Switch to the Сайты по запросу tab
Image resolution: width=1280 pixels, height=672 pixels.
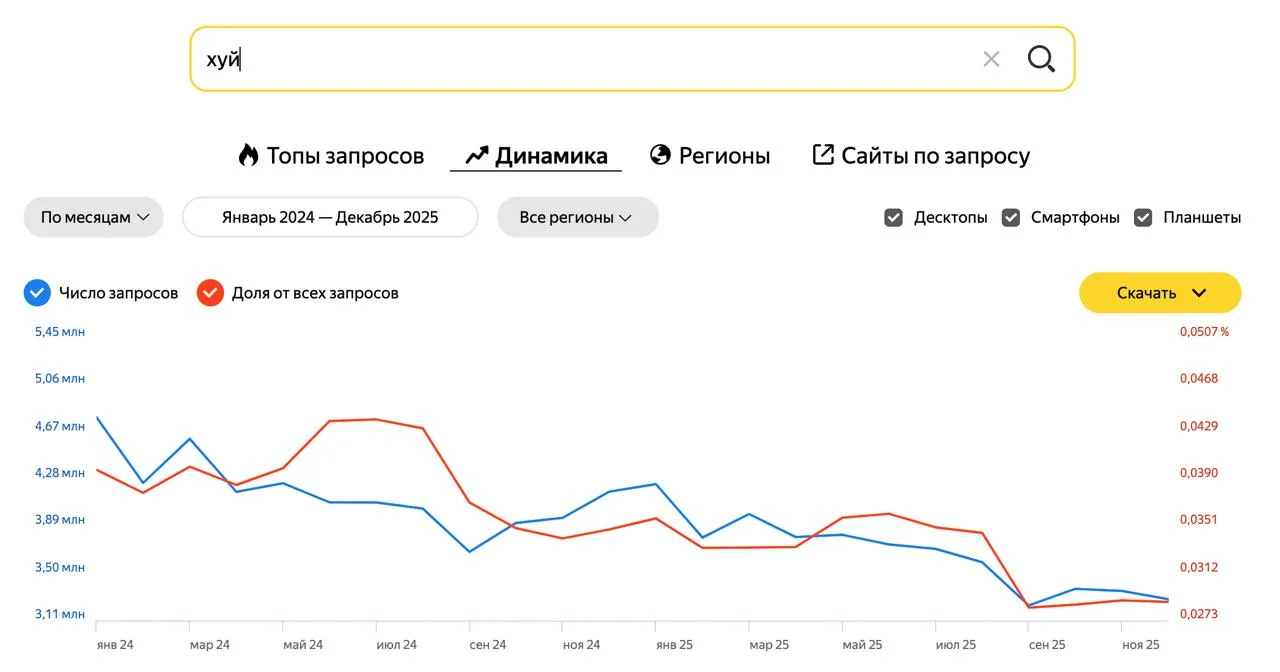tap(921, 156)
